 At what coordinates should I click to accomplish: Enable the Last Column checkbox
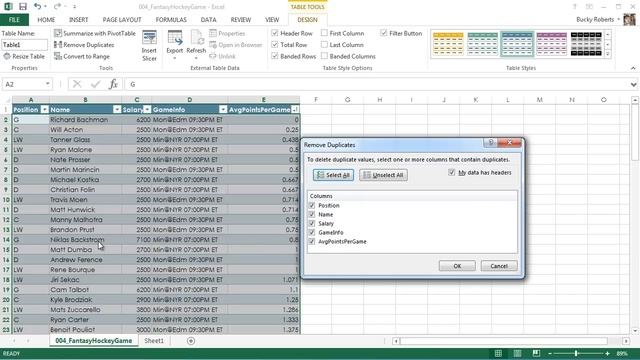(x=324, y=44)
